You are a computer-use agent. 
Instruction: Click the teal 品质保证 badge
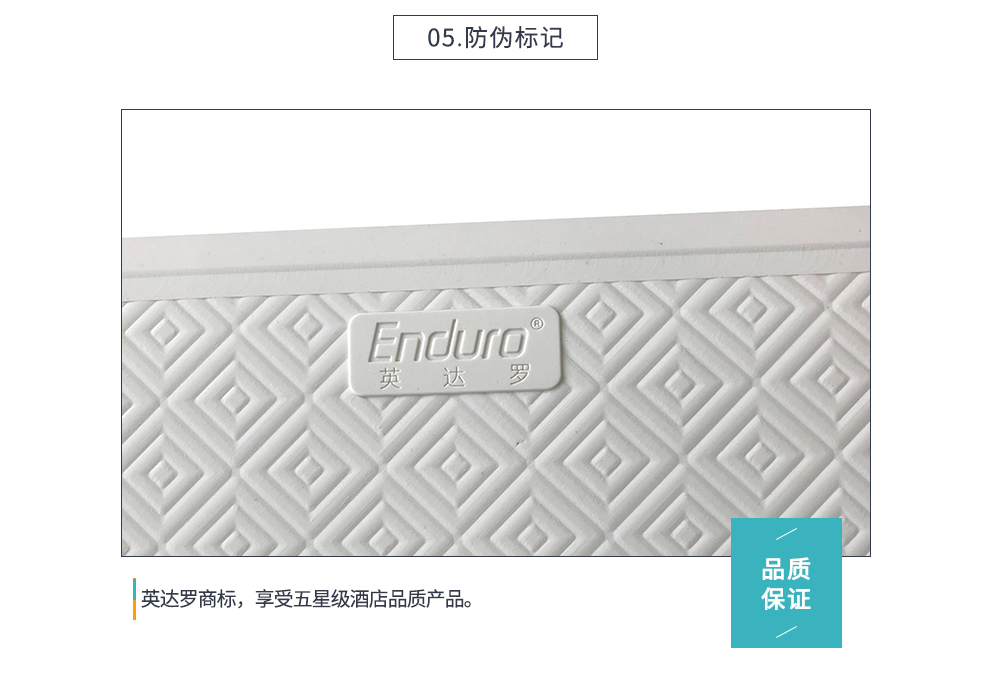tap(786, 583)
